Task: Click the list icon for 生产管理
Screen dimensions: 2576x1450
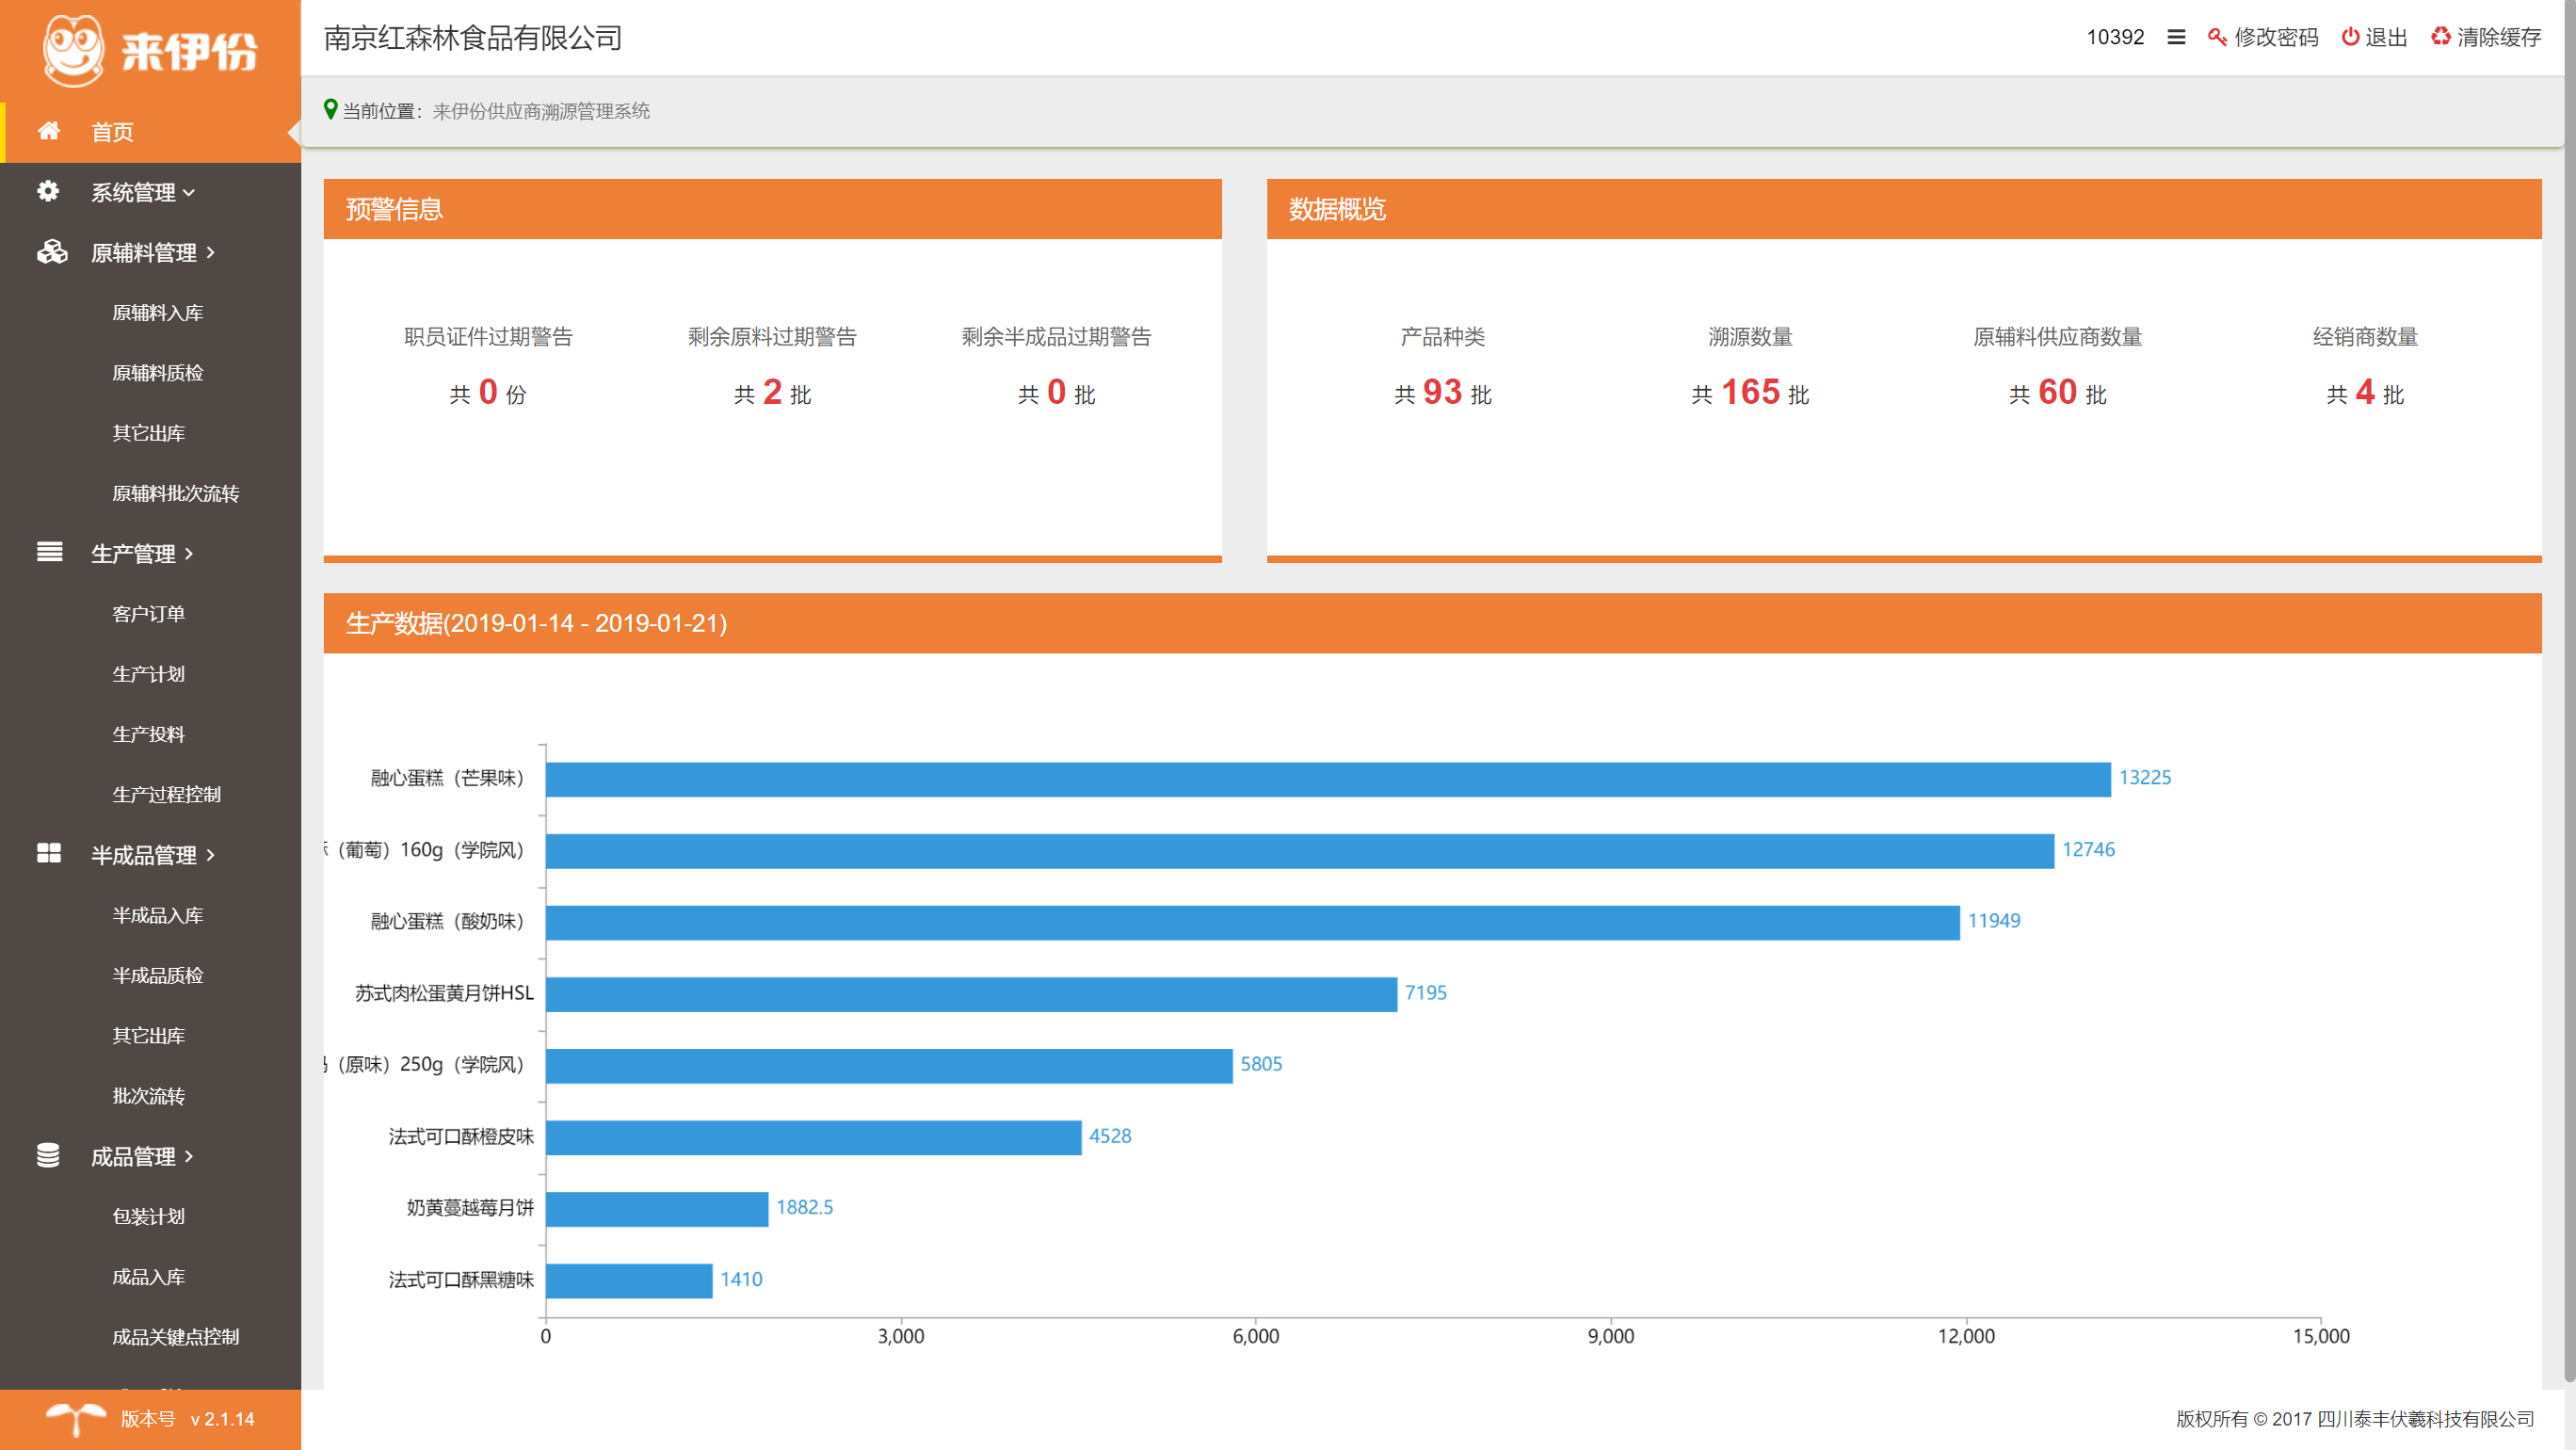Action: tap(49, 552)
